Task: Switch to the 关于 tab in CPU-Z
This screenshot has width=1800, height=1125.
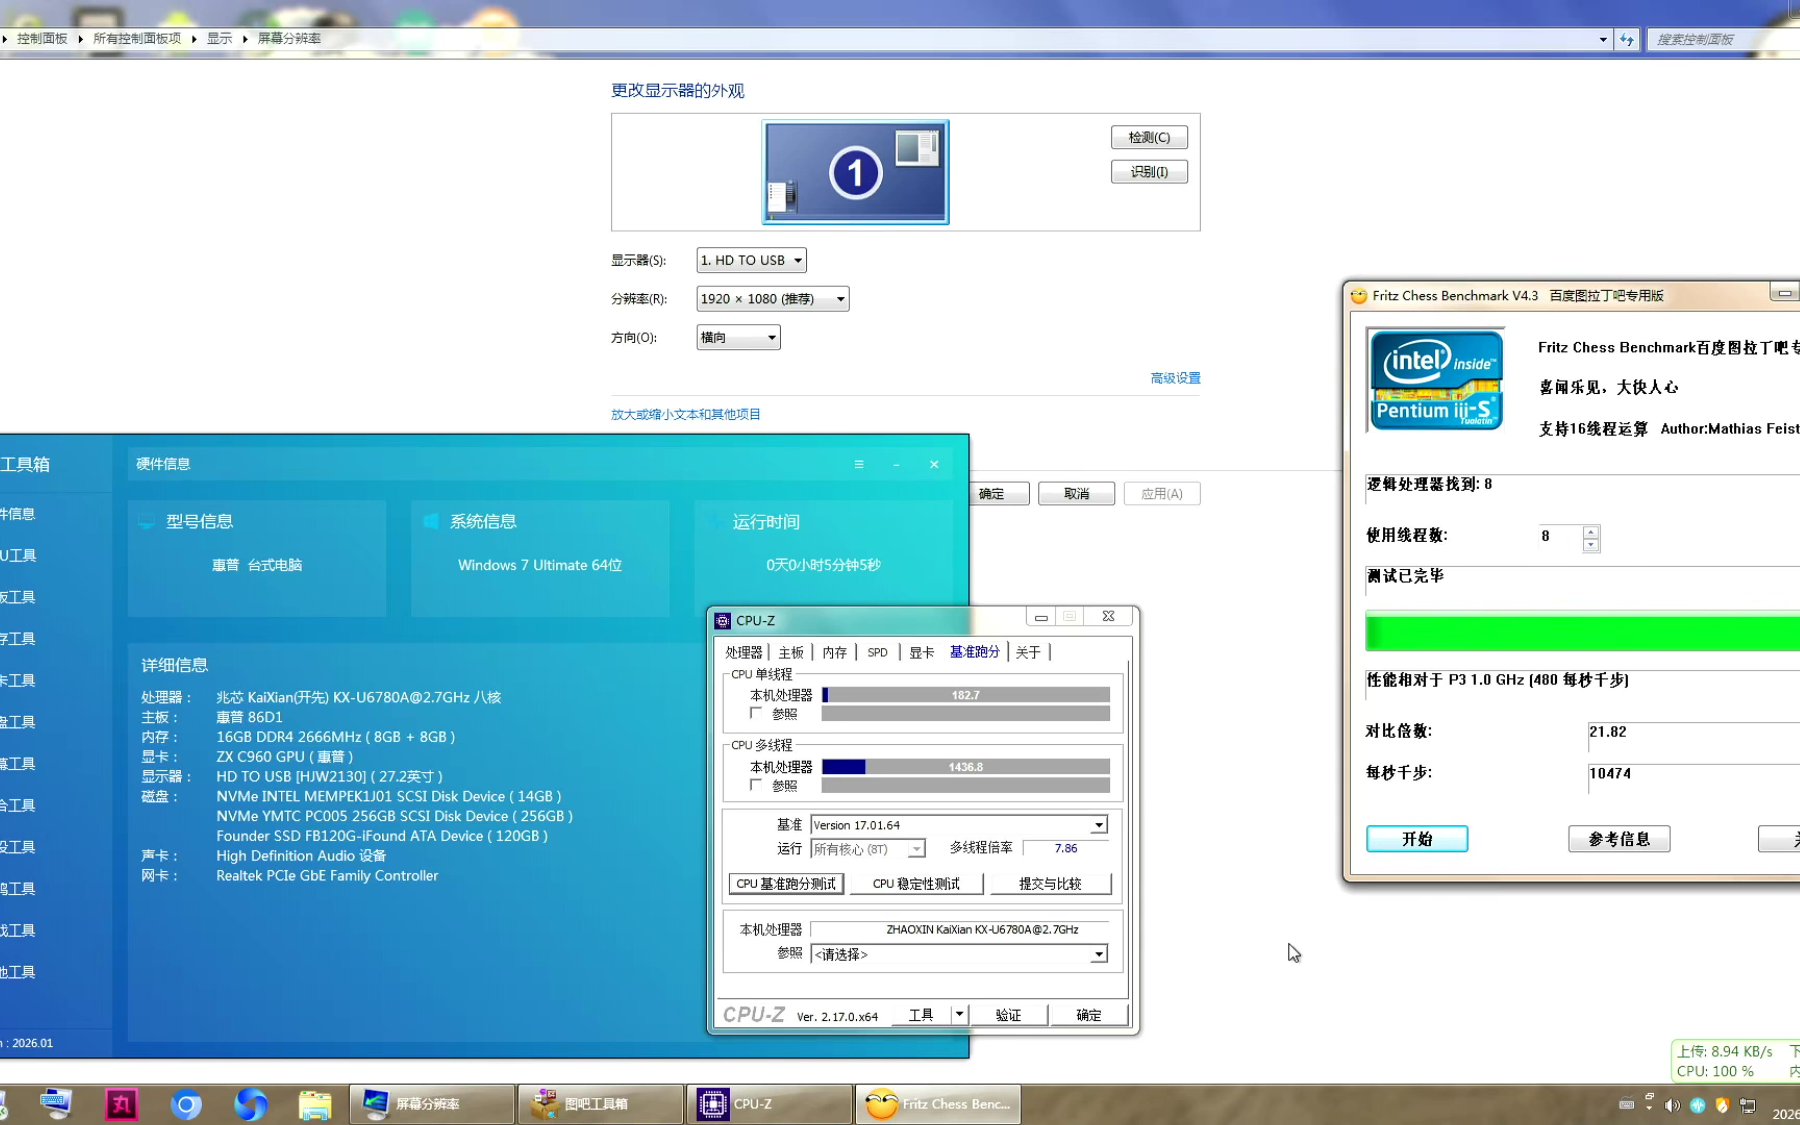Action: (1028, 652)
